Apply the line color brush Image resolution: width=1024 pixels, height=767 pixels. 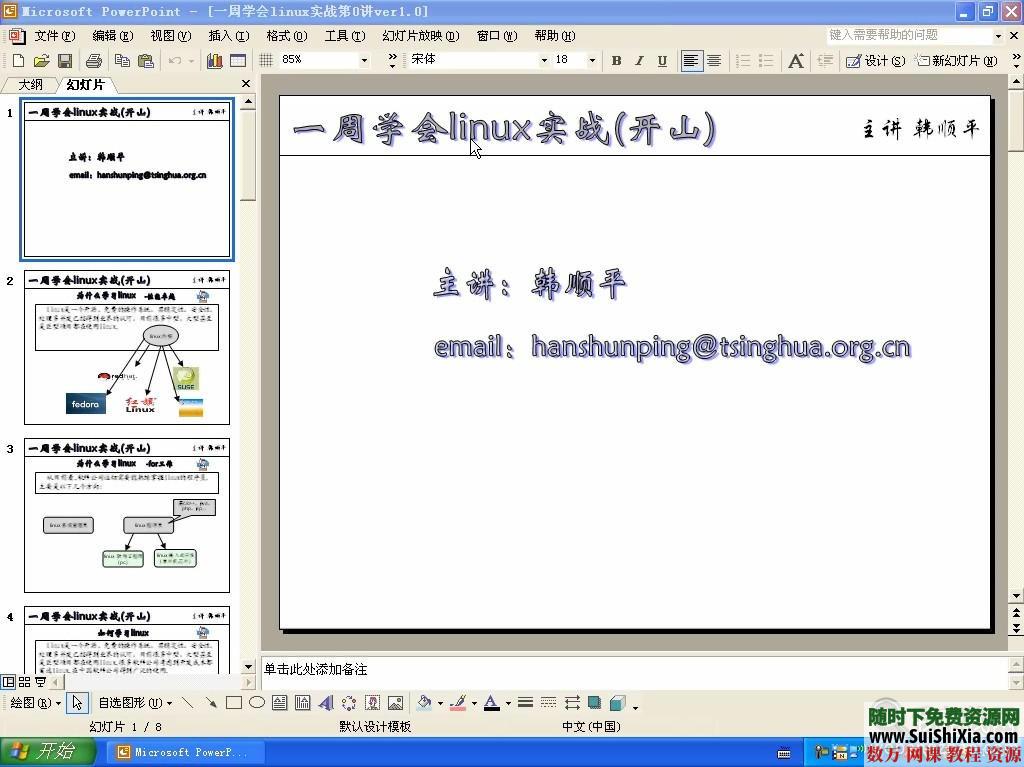click(x=458, y=703)
